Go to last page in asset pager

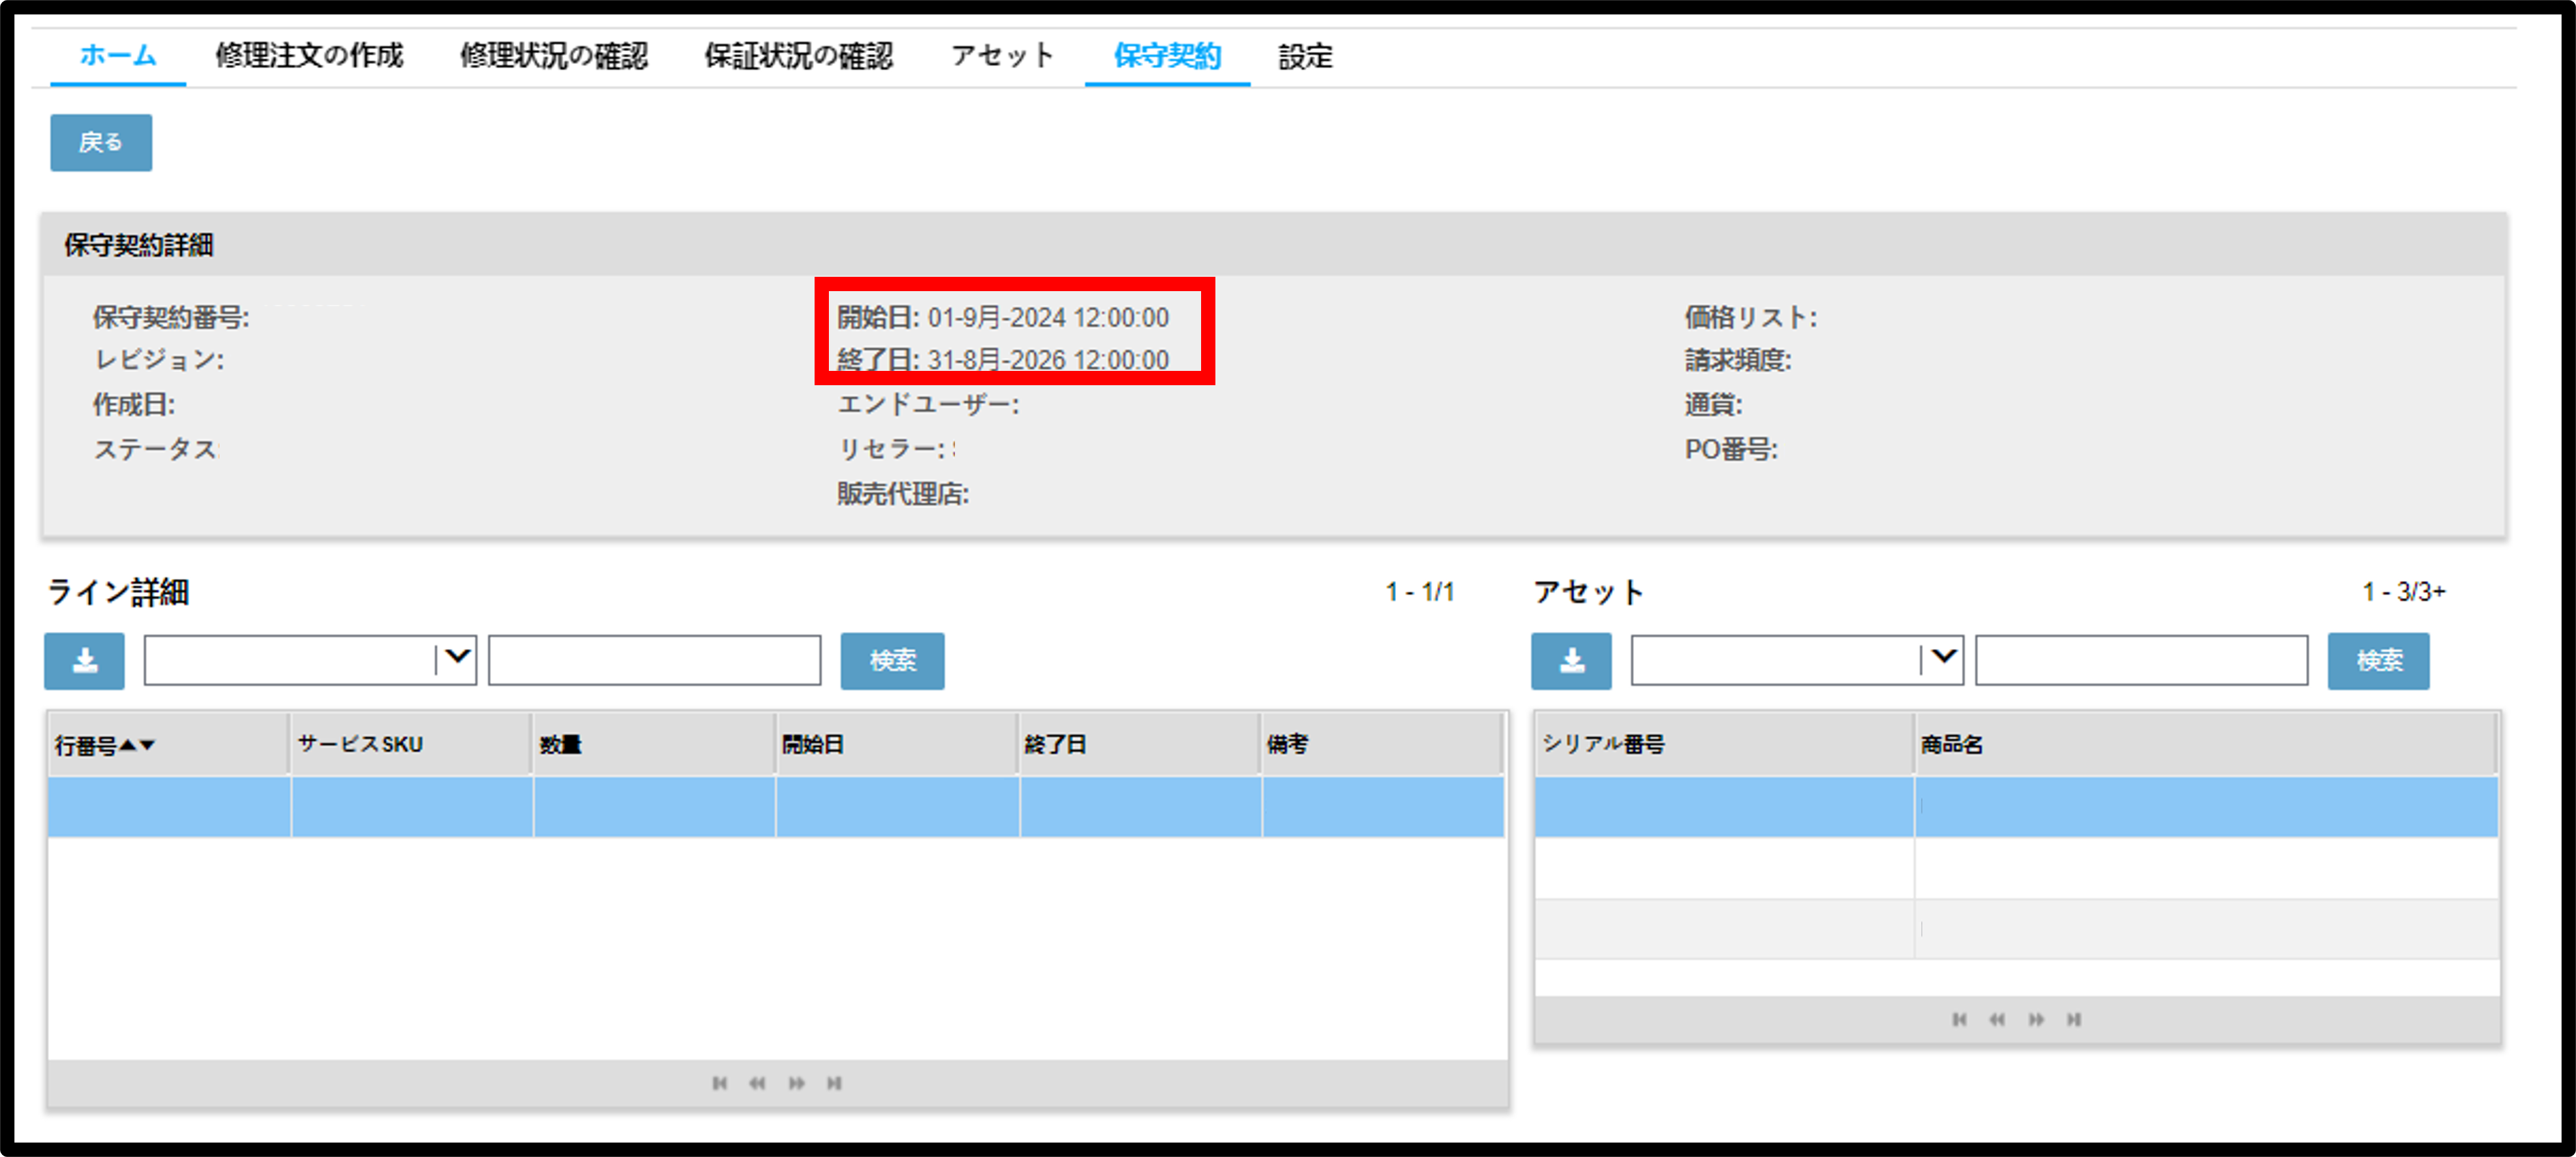[x=2074, y=1019]
